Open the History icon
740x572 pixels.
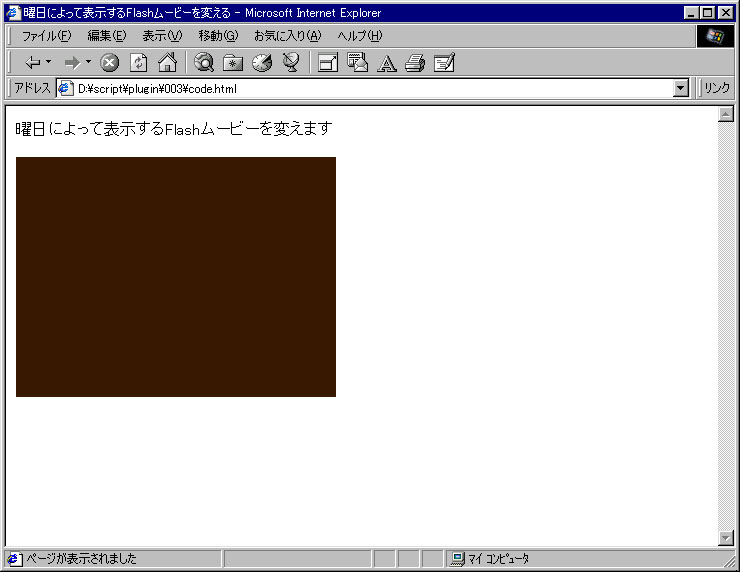pos(262,62)
